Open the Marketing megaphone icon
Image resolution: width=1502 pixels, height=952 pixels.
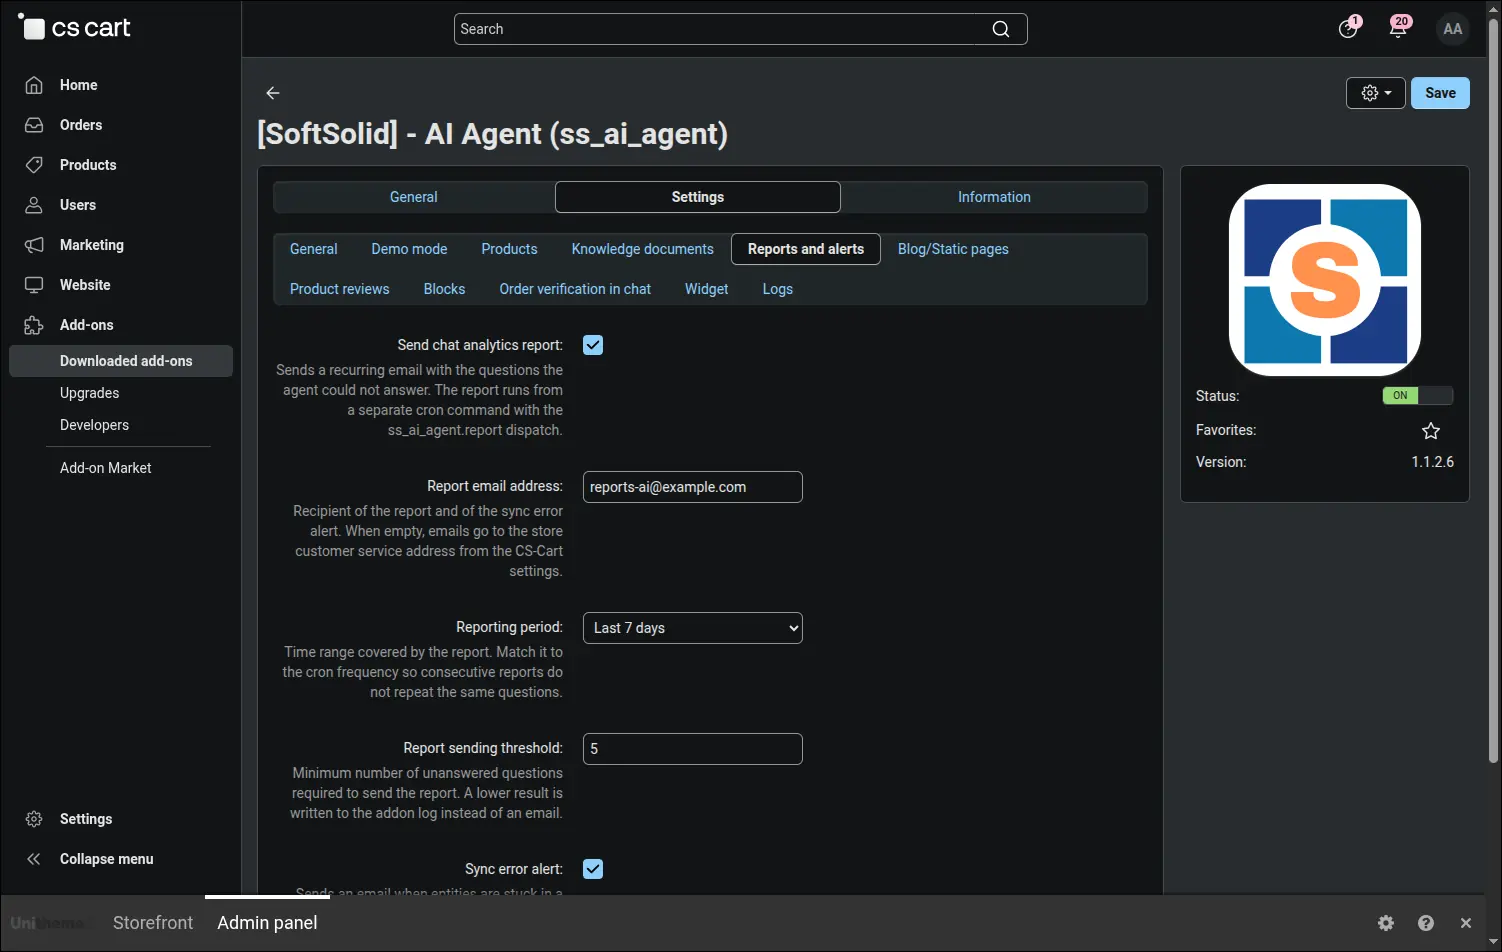point(34,245)
